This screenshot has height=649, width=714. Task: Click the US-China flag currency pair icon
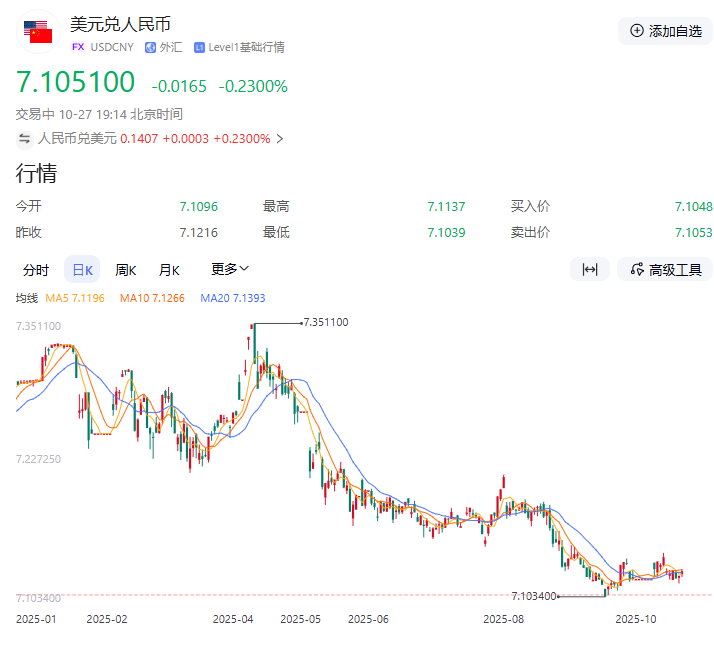point(38,32)
